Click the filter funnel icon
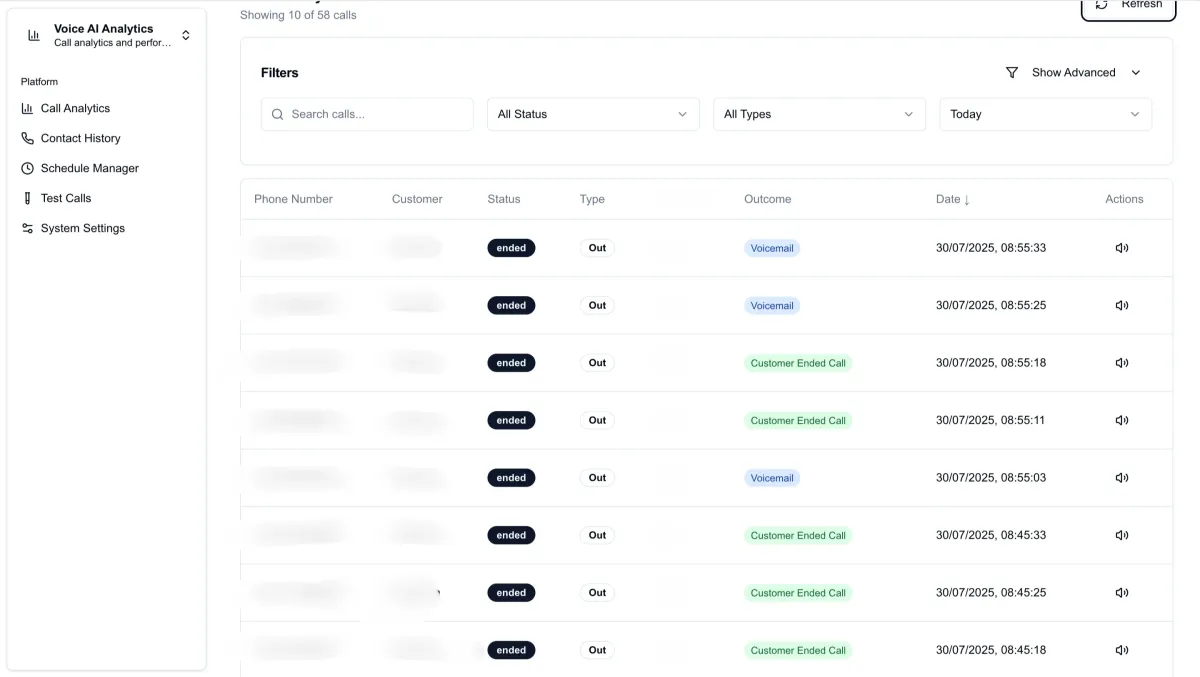 [1012, 73]
